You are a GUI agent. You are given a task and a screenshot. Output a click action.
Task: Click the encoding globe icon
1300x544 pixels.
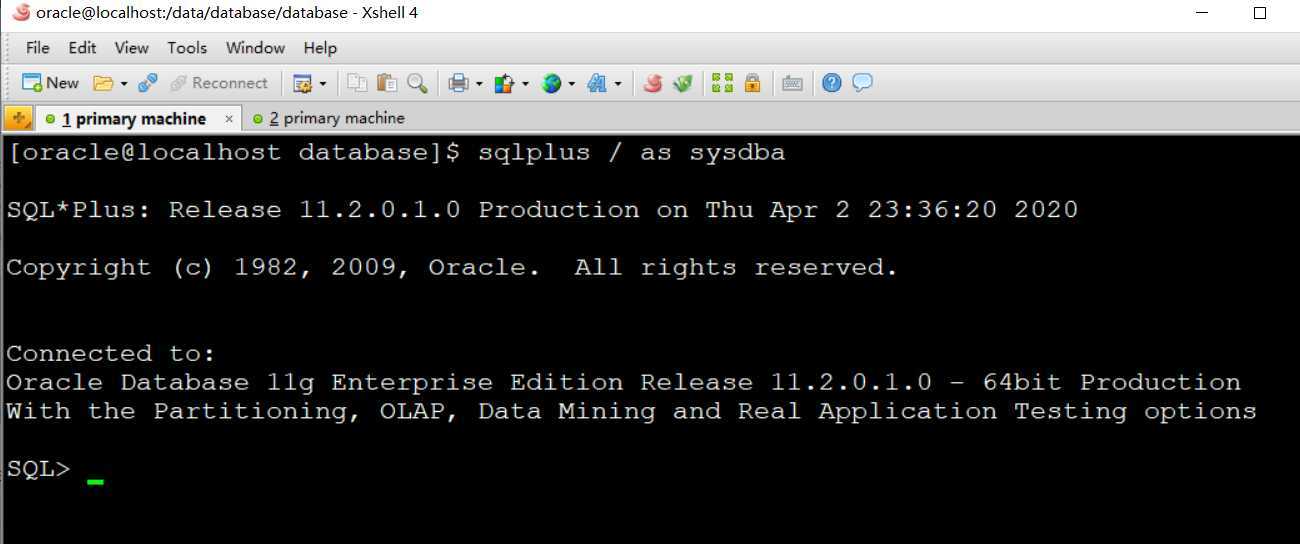551,83
